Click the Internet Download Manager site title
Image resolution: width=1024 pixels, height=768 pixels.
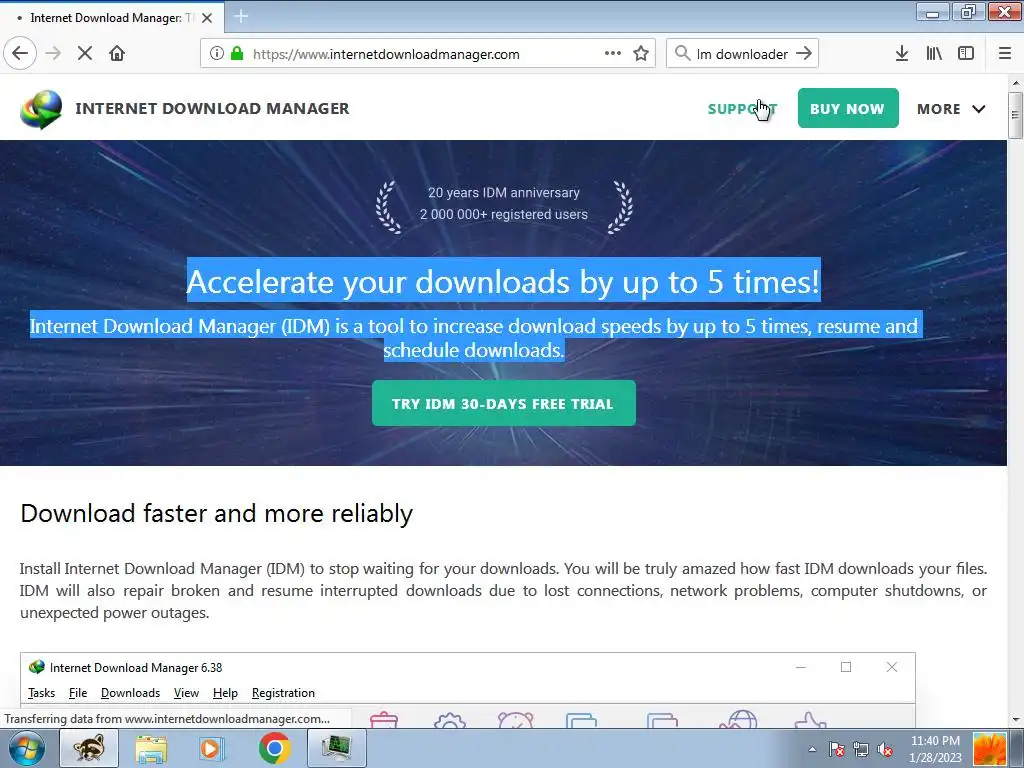pos(212,108)
